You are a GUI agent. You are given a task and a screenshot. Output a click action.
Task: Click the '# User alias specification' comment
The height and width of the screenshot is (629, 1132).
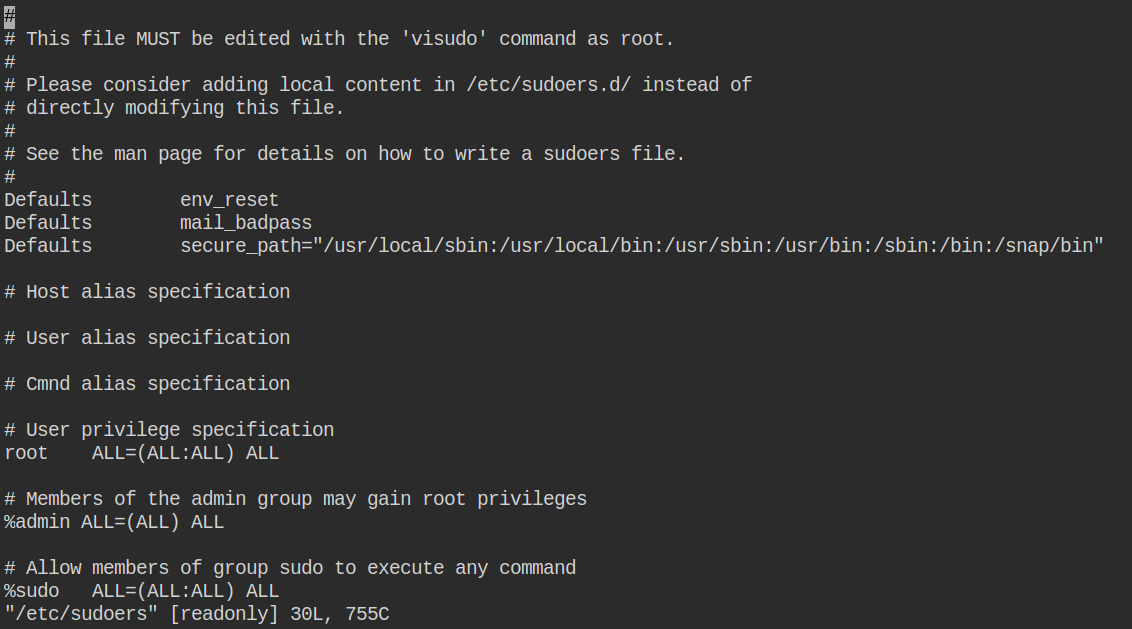pyautogui.click(x=147, y=338)
